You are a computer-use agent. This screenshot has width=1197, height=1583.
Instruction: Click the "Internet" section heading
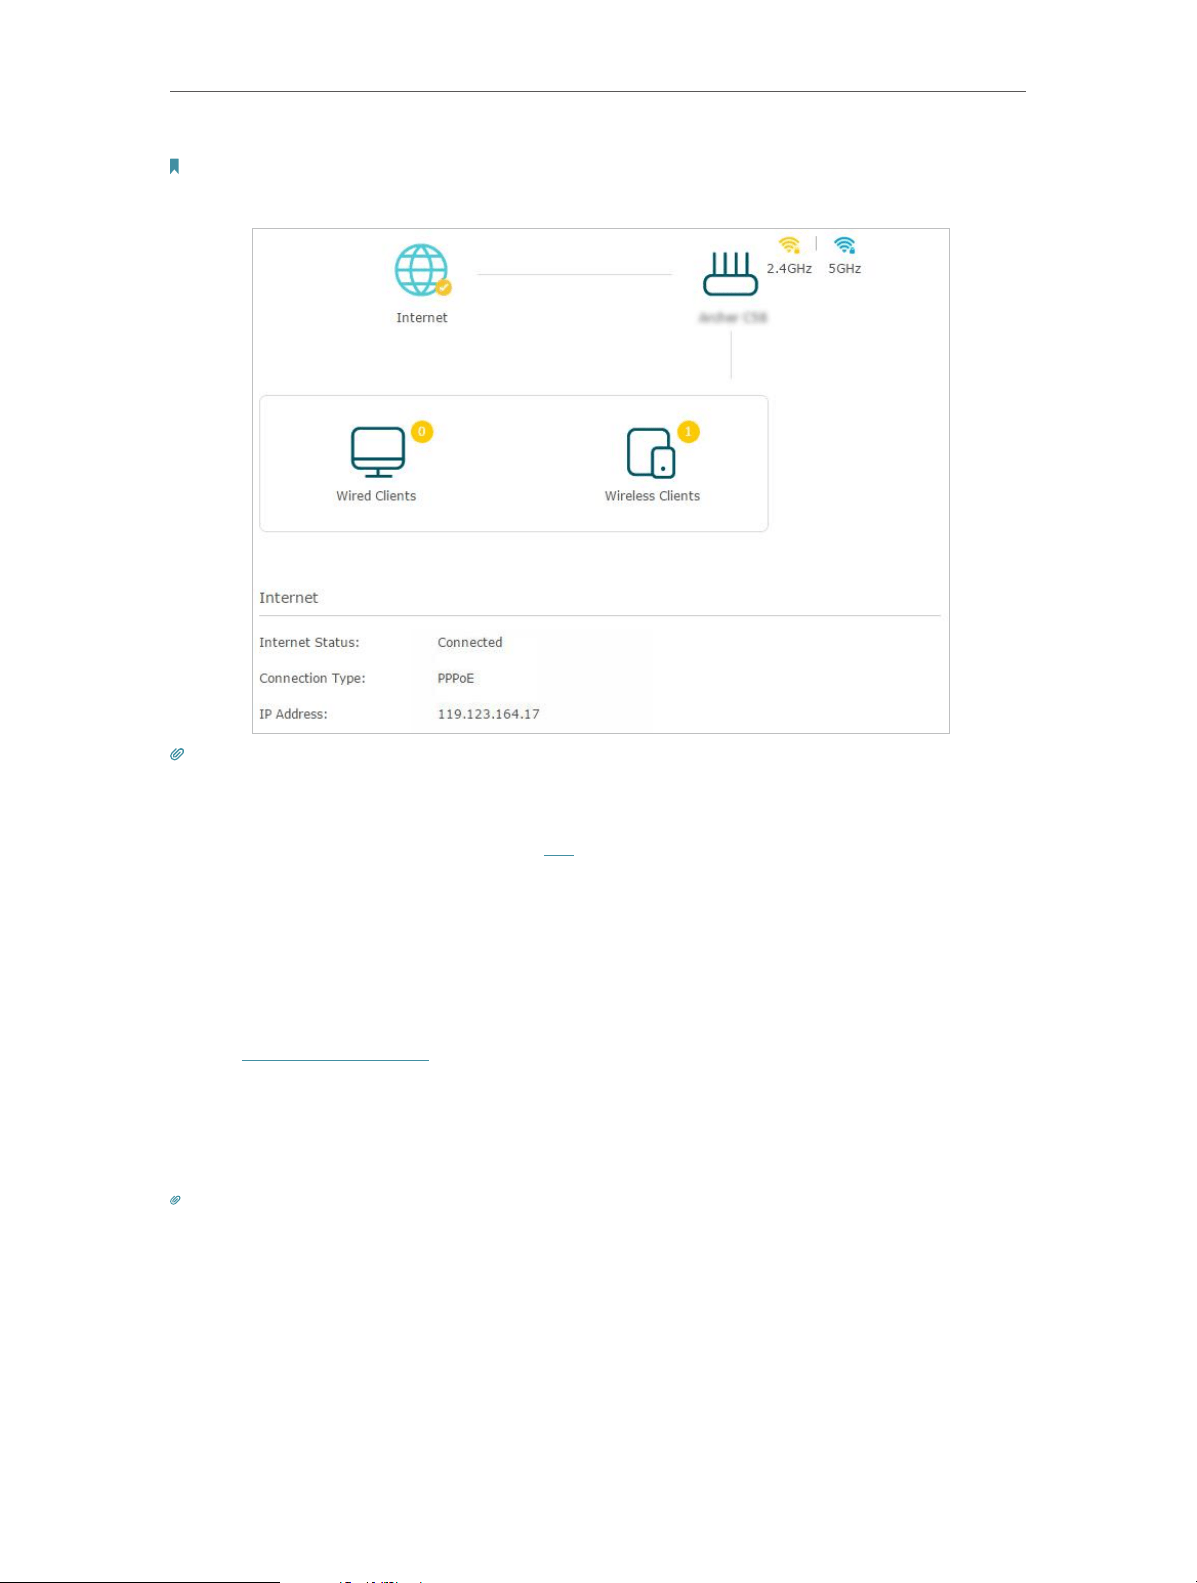coord(289,598)
